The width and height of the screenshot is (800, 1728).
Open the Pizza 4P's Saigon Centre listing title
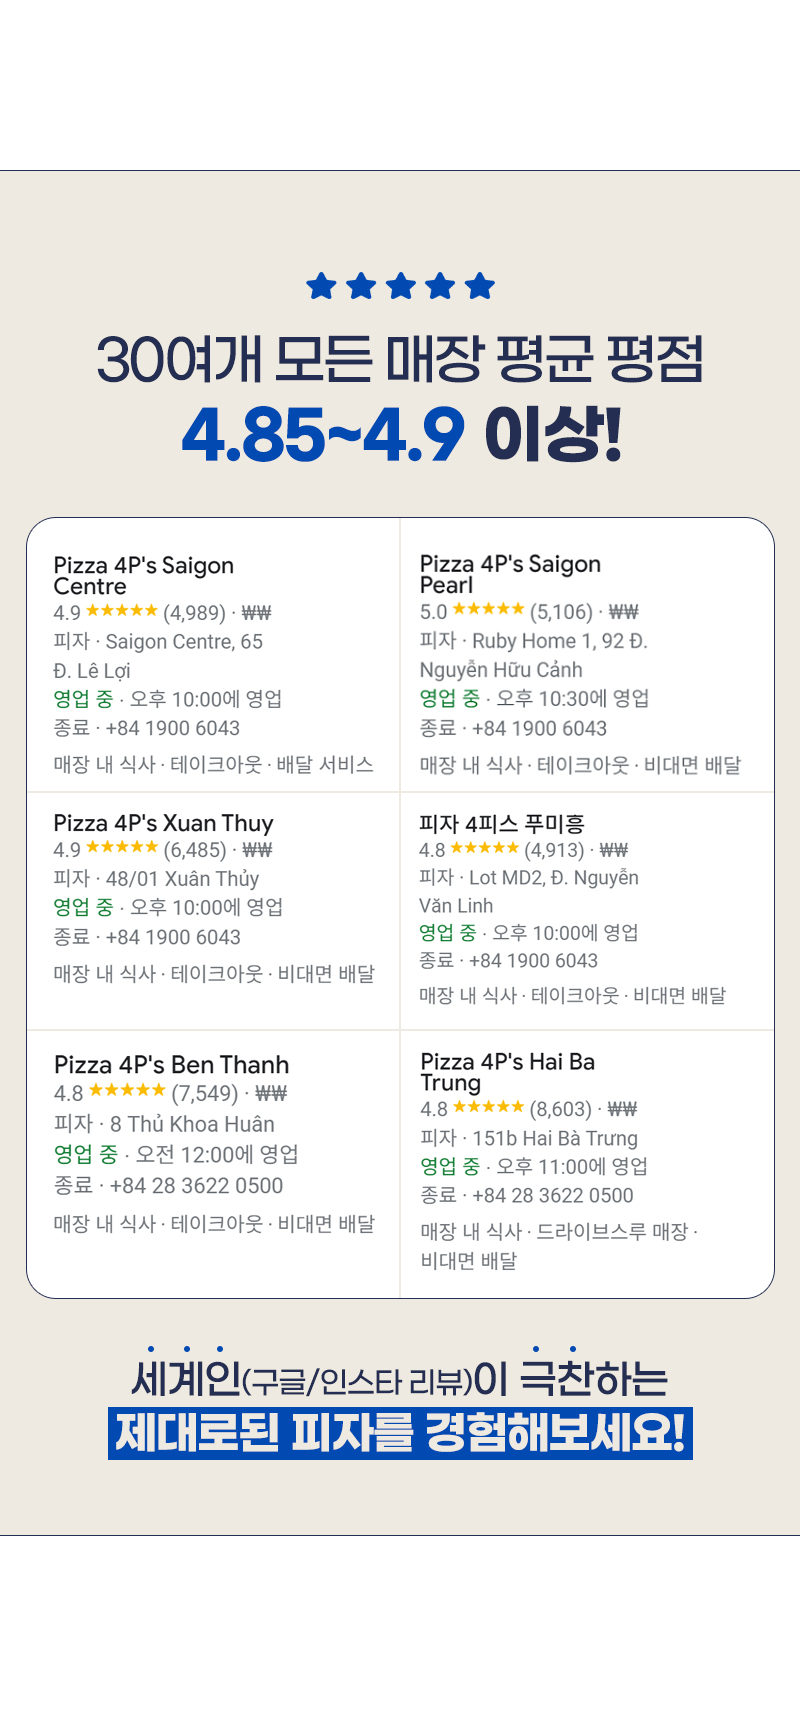143,575
